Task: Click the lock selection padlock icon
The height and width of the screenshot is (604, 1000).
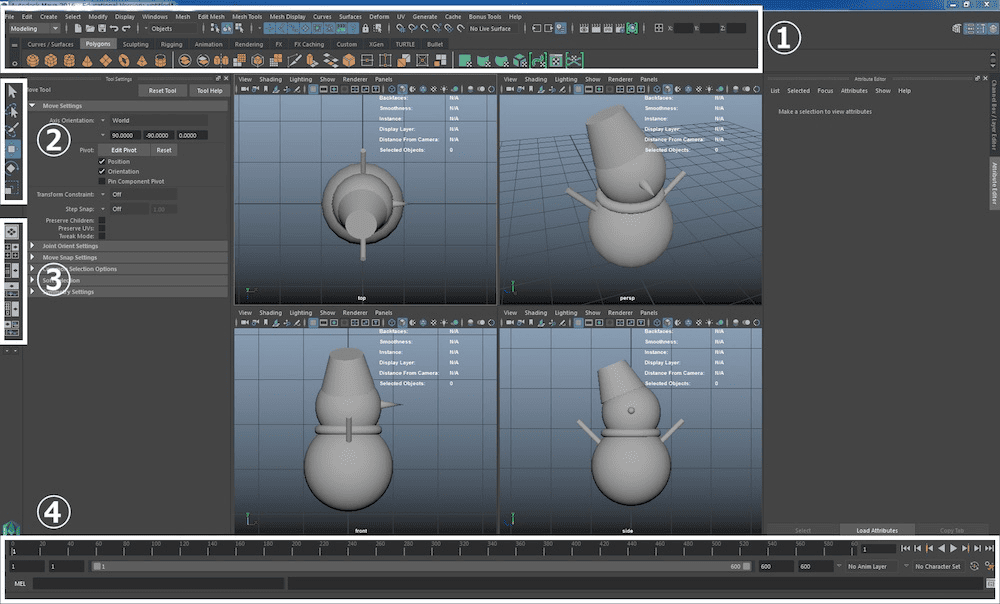Action: click(x=365, y=28)
